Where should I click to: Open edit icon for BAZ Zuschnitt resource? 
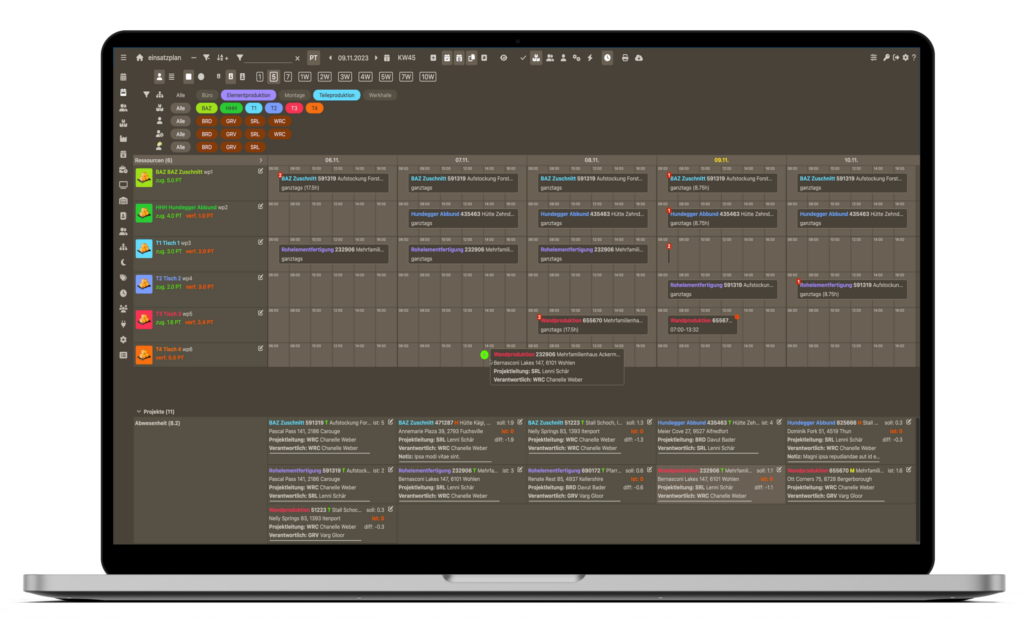tap(260, 172)
